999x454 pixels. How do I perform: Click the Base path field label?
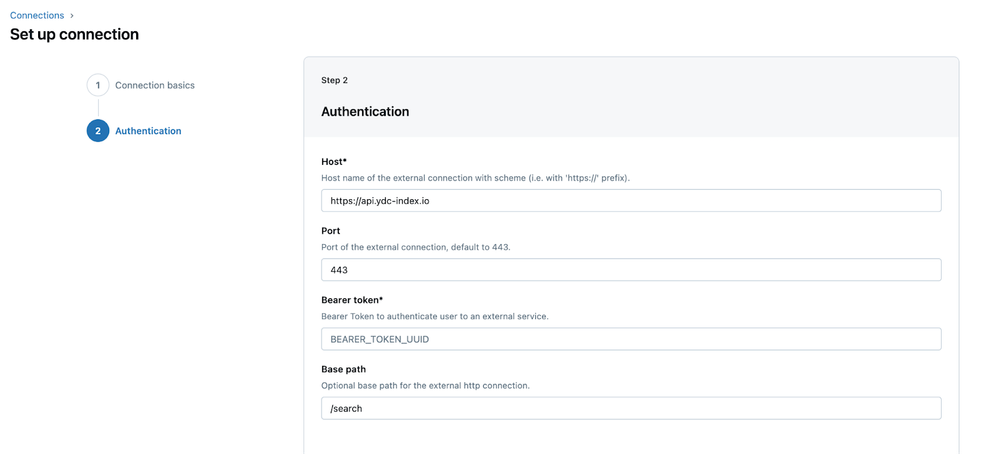click(x=343, y=369)
